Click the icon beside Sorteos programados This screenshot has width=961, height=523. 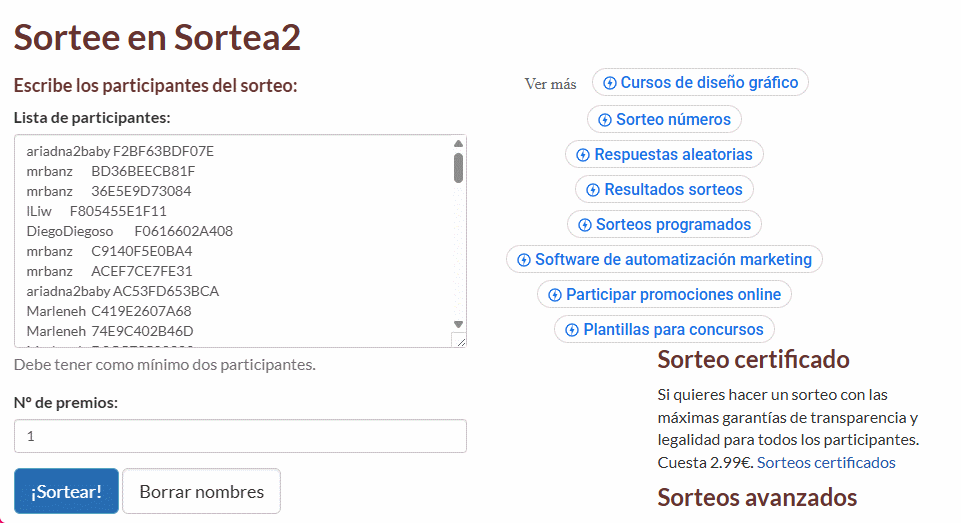pos(585,225)
